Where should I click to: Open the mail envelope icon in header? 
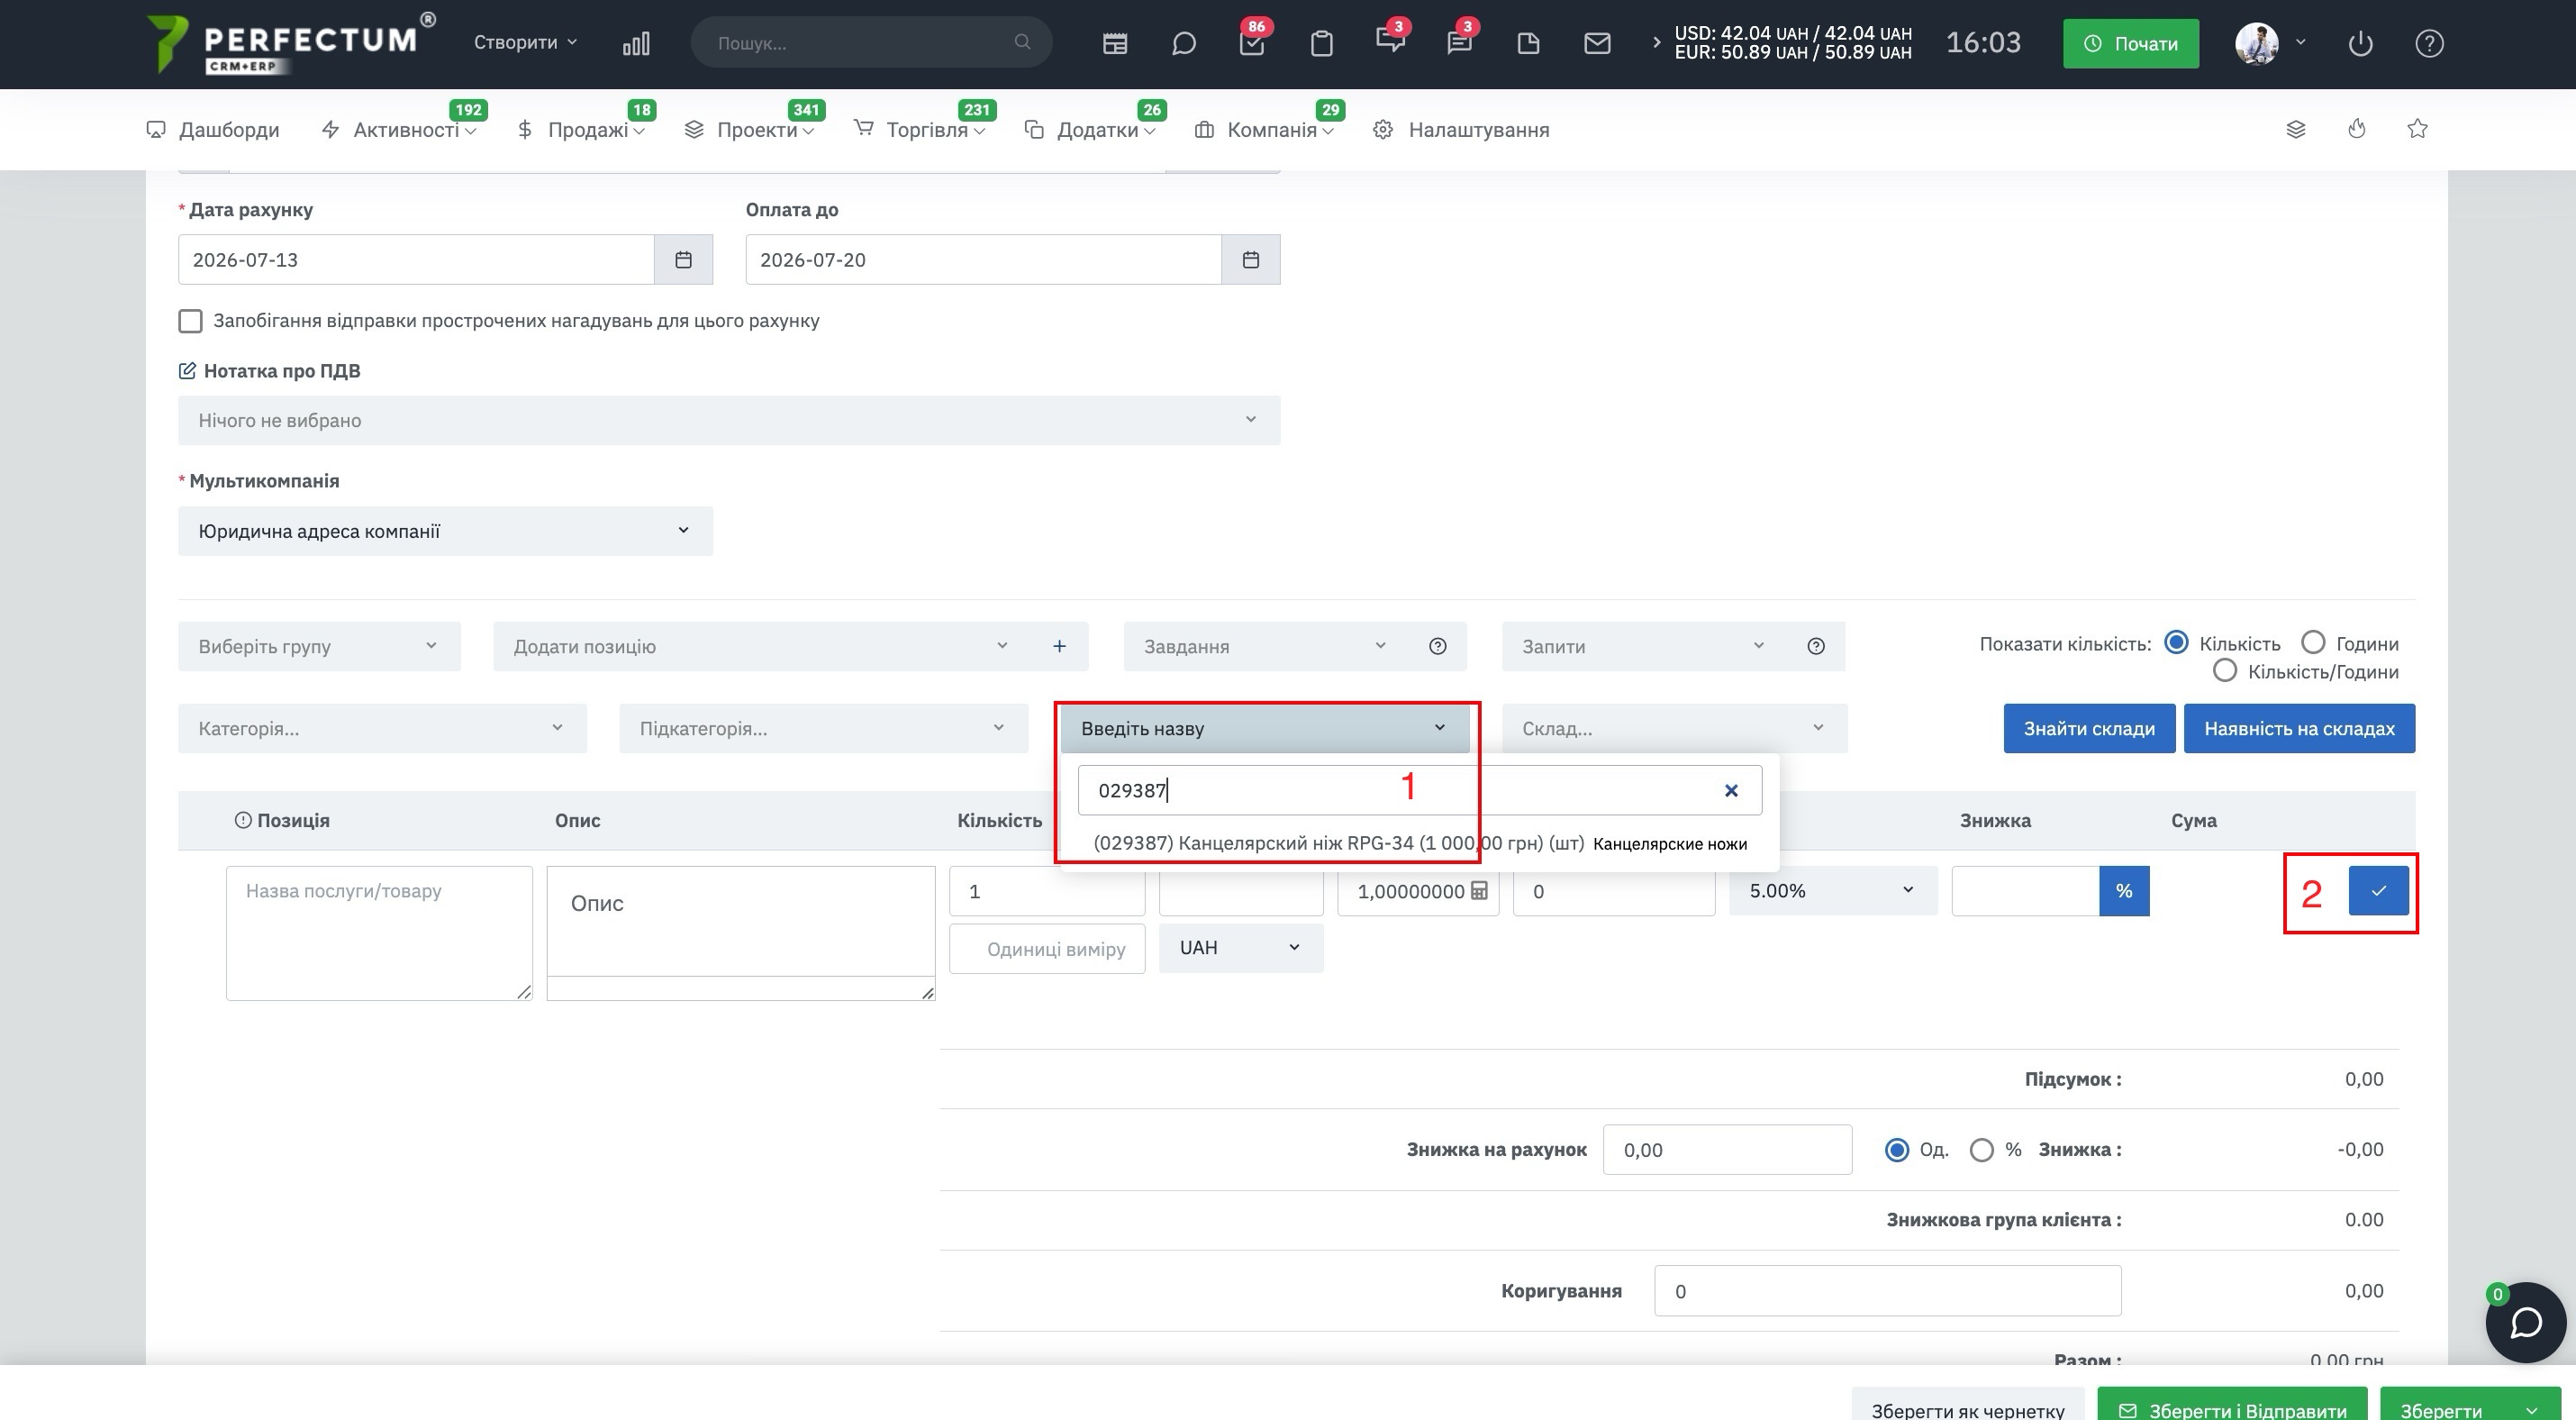coord(1597,43)
